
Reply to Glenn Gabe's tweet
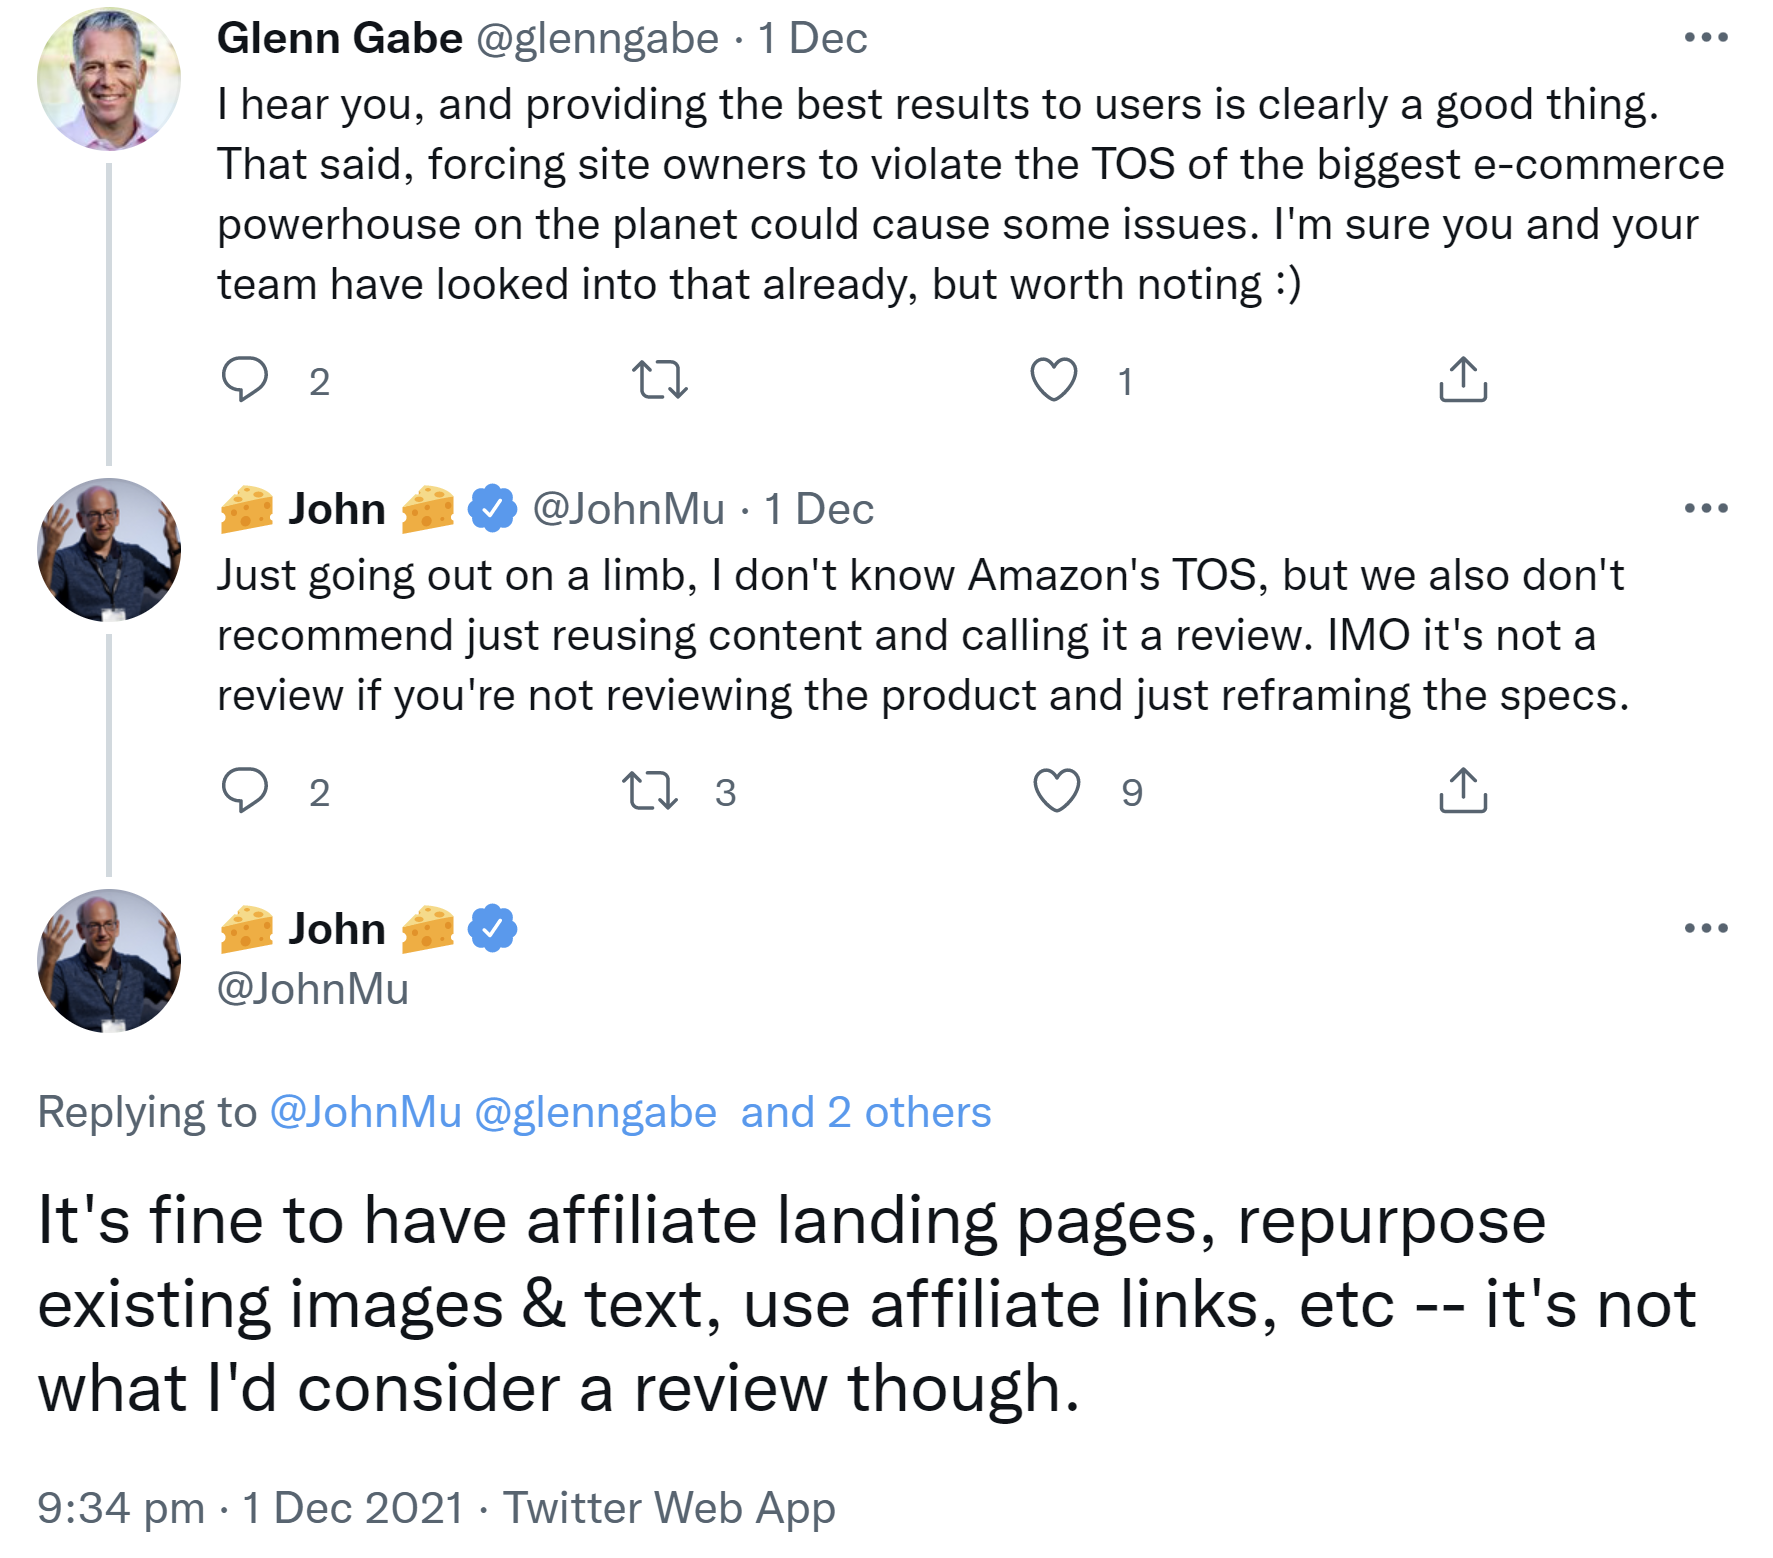coord(244,380)
